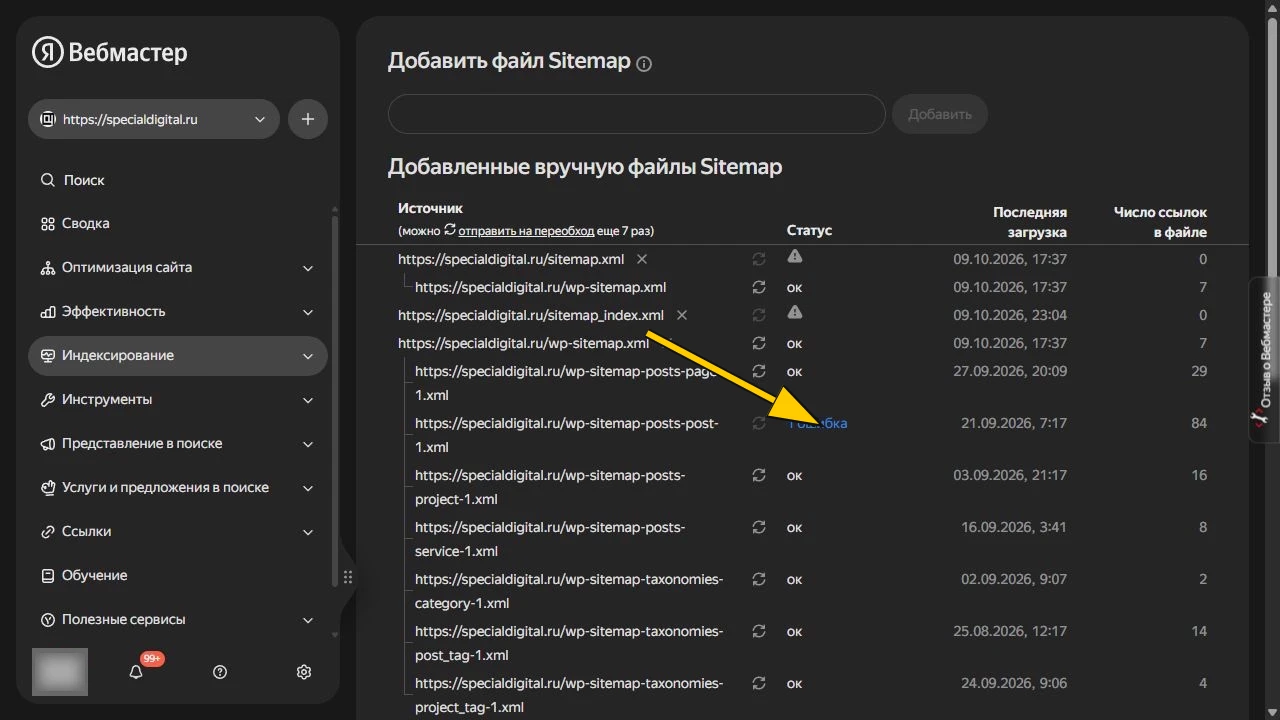Click the warning status icon for sitemap.xml
The height and width of the screenshot is (720, 1280).
(x=795, y=257)
